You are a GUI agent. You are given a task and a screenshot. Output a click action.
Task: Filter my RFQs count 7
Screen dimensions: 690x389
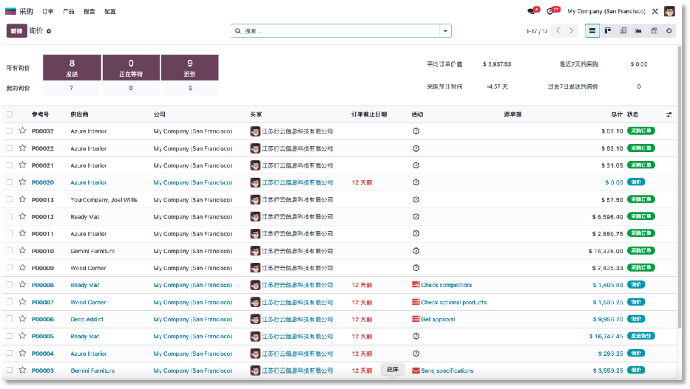point(71,88)
